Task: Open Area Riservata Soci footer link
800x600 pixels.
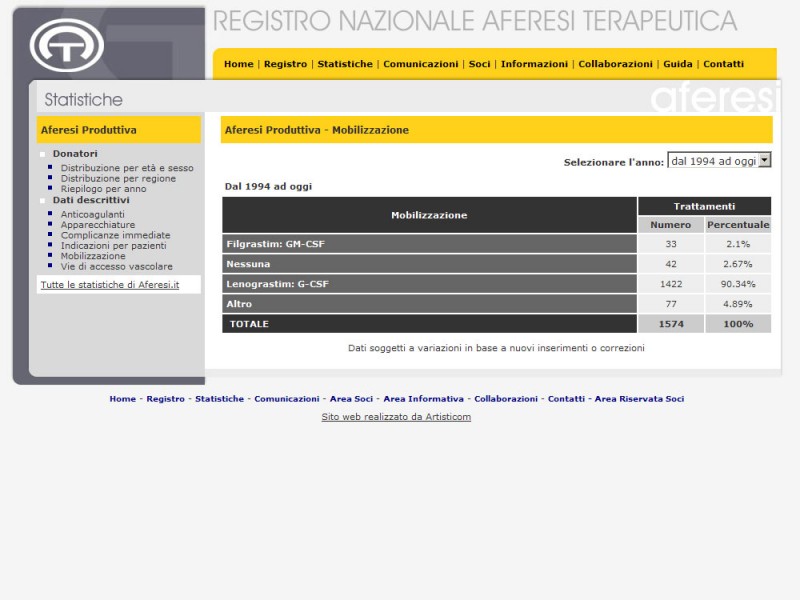Action: 639,399
